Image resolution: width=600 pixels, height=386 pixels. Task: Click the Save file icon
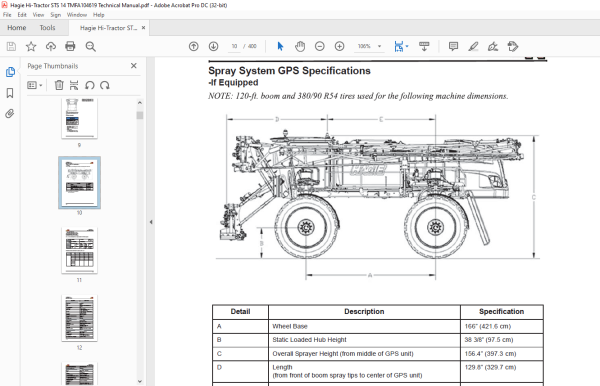coord(11,46)
